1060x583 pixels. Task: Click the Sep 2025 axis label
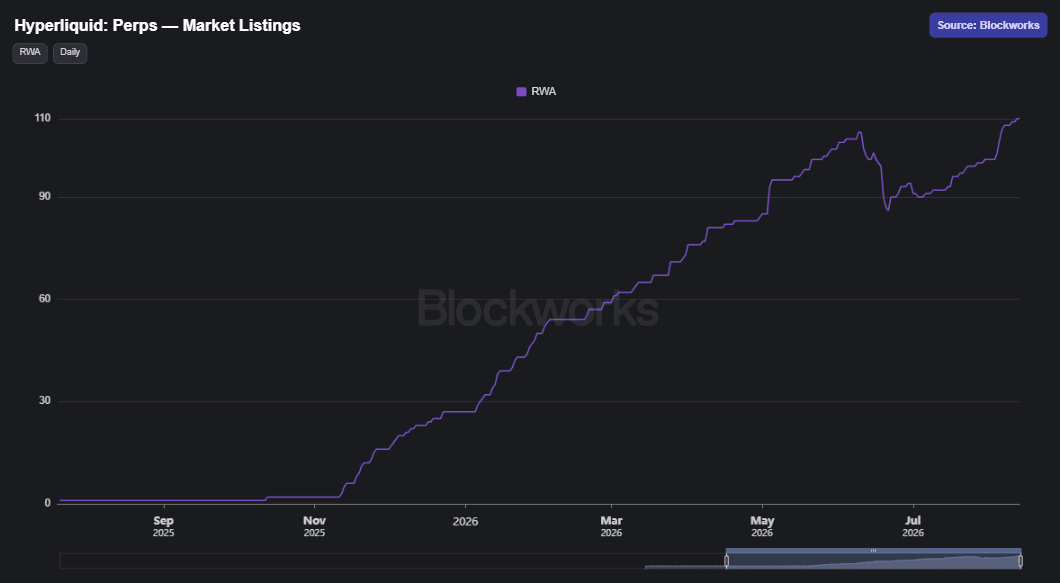click(164, 526)
